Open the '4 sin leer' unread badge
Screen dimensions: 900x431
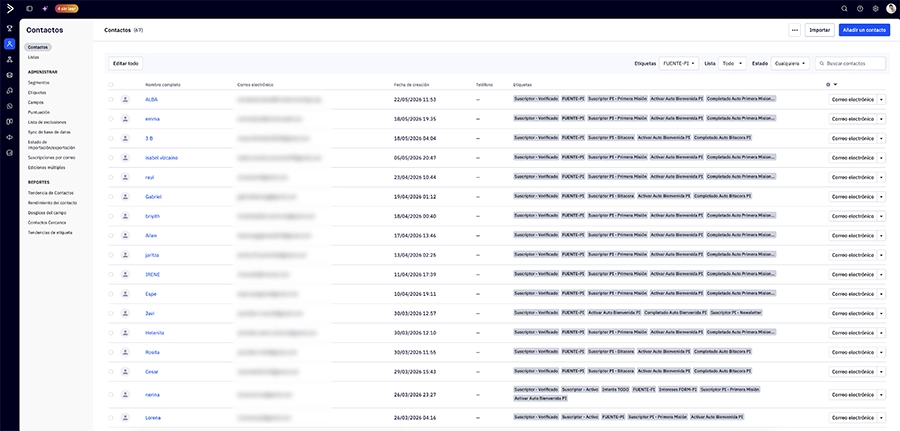pos(67,9)
